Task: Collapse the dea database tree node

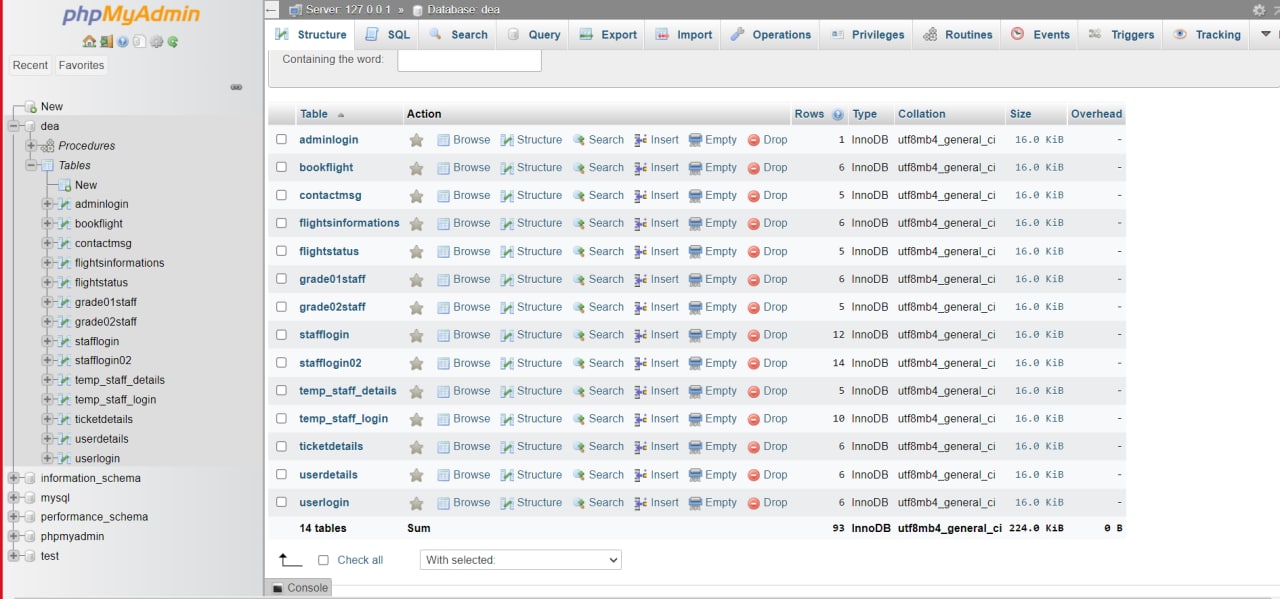Action: pos(14,126)
